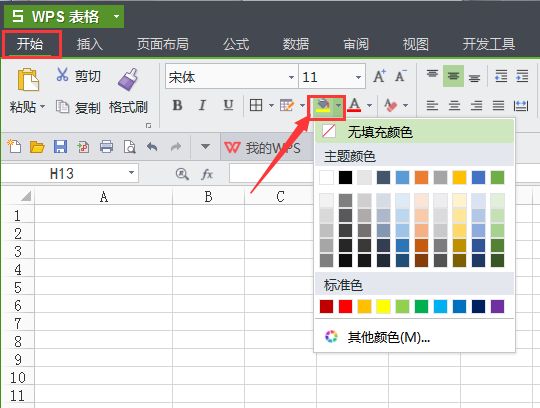This screenshot has height=408, width=540.
Task: Click the Copy icon
Action: pyautogui.click(x=62, y=107)
